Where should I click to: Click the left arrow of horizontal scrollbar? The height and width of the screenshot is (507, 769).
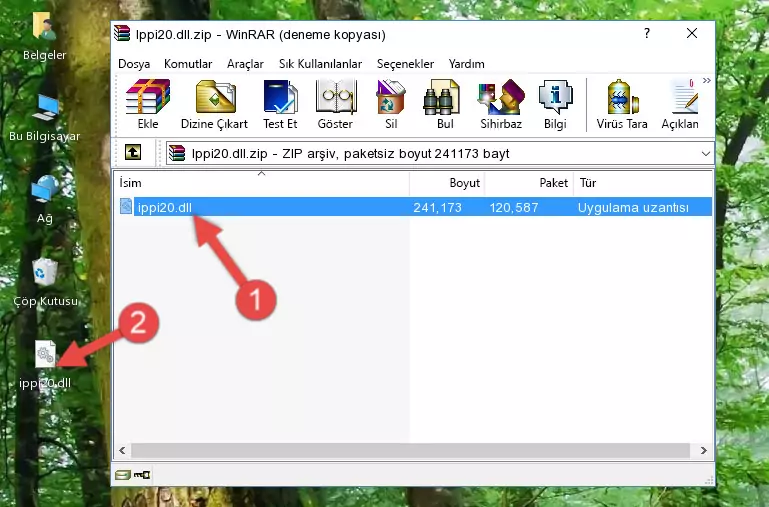122,450
